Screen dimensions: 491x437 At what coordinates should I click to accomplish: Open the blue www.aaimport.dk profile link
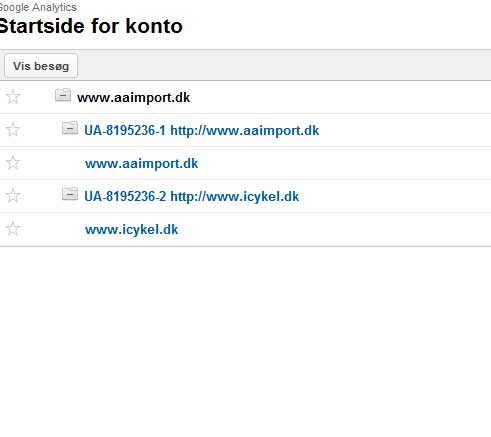(141, 164)
